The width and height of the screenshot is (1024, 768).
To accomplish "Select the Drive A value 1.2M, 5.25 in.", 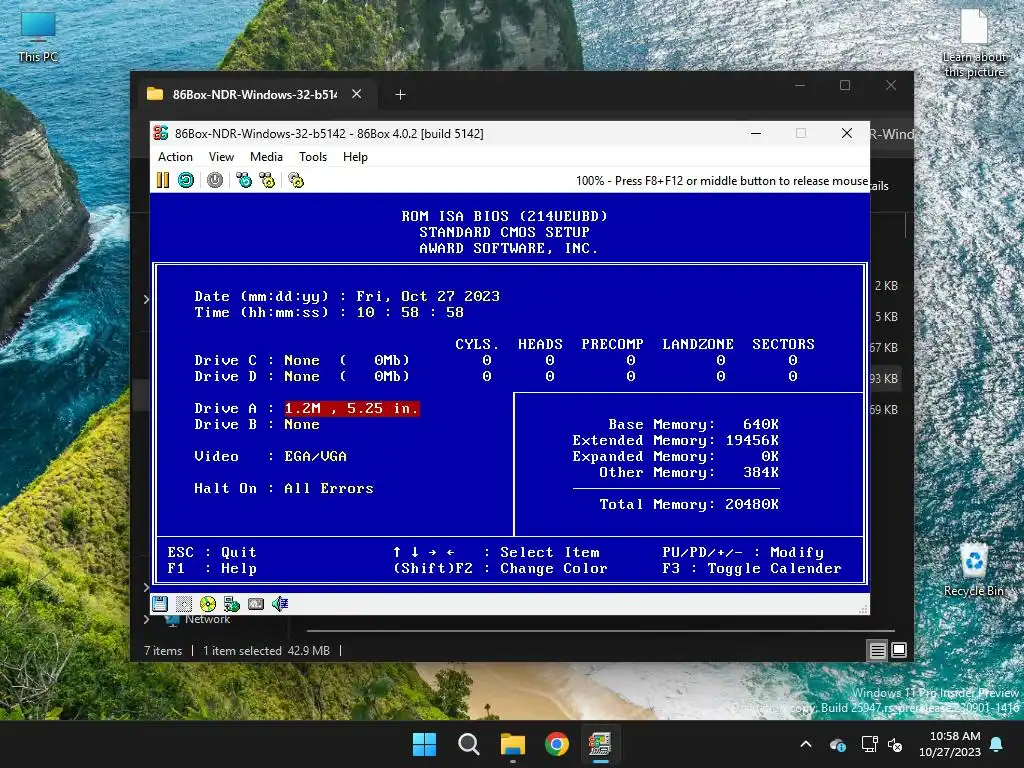I will tap(352, 408).
